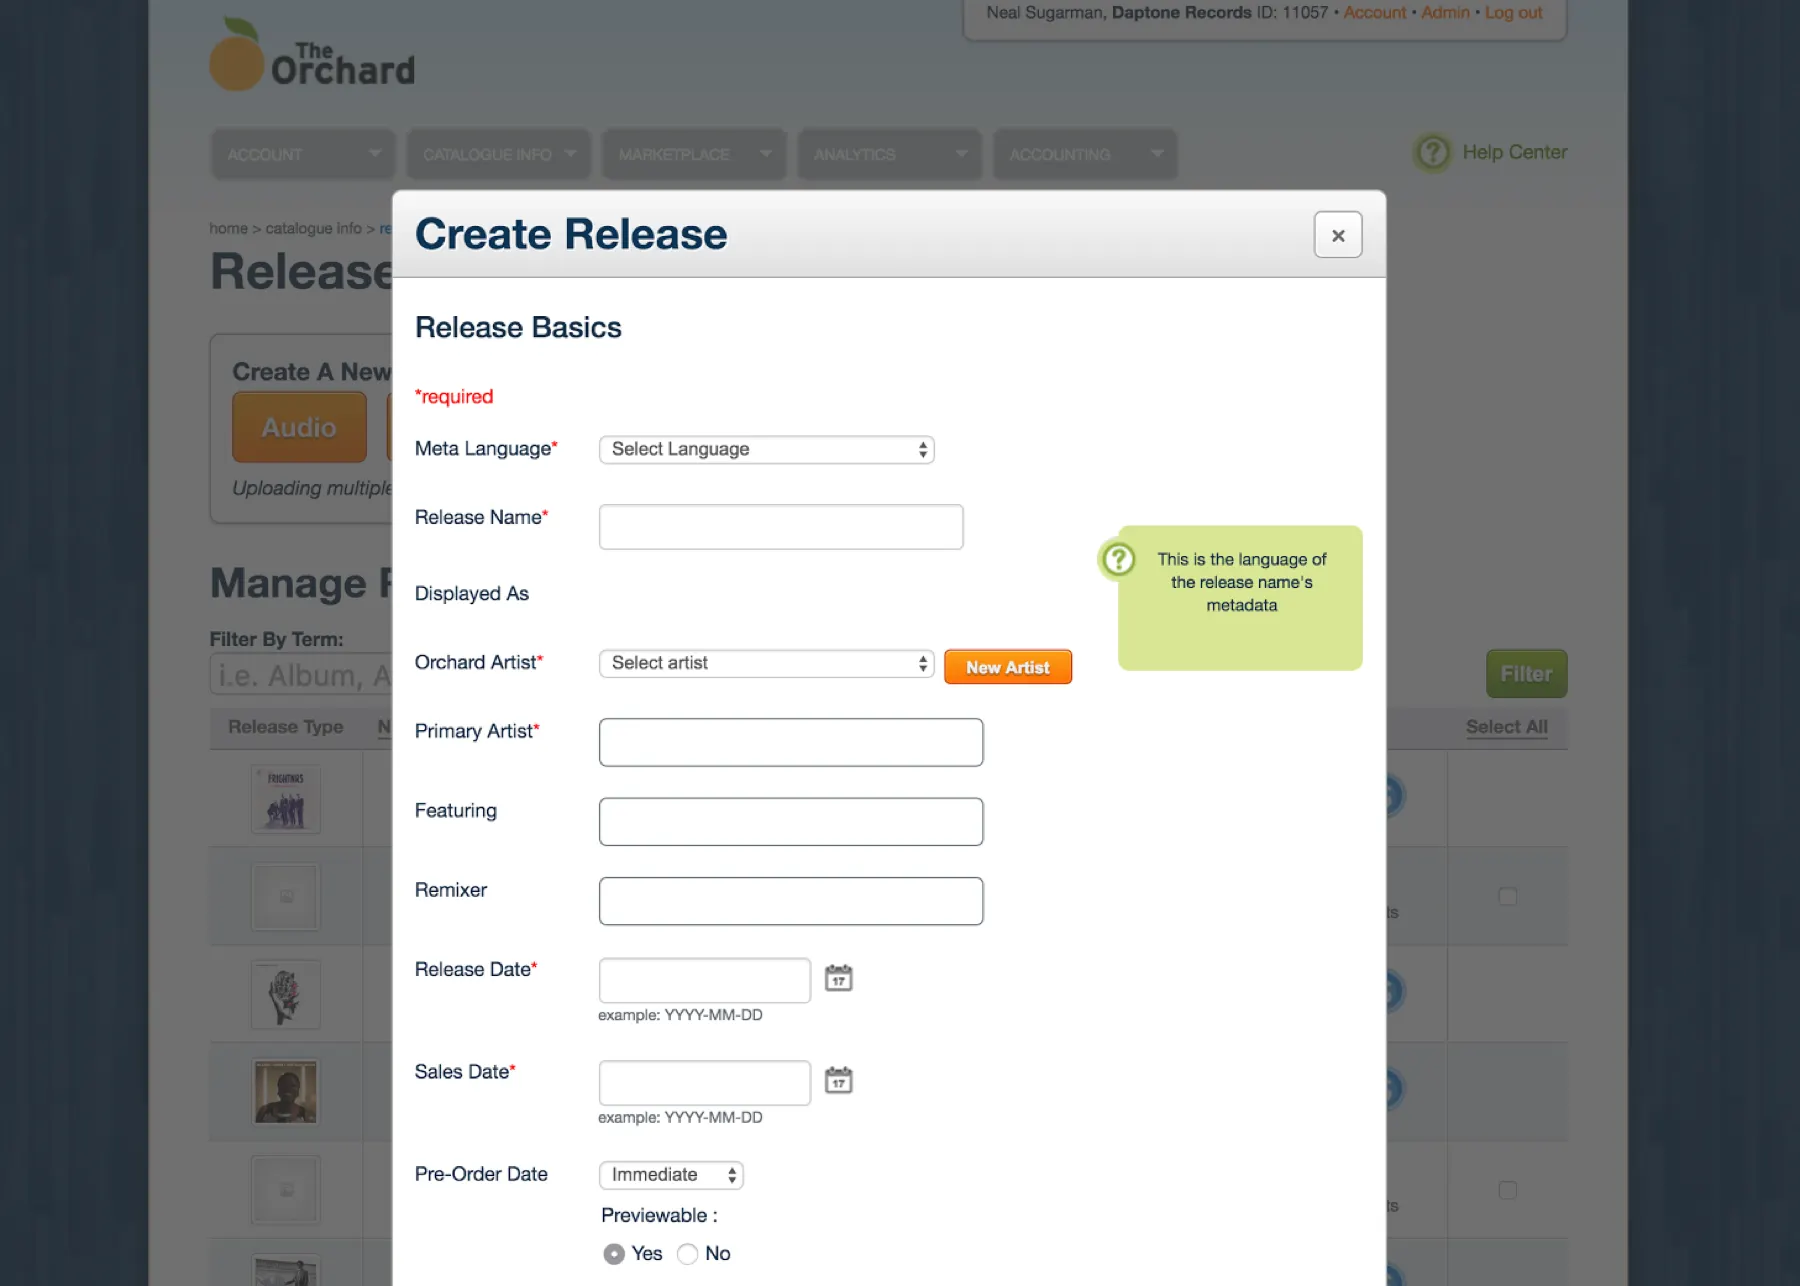Viewport: 1800px width, 1286px height.
Task: Open the Pre-Order Date Immediate dropdown
Action: click(x=671, y=1175)
